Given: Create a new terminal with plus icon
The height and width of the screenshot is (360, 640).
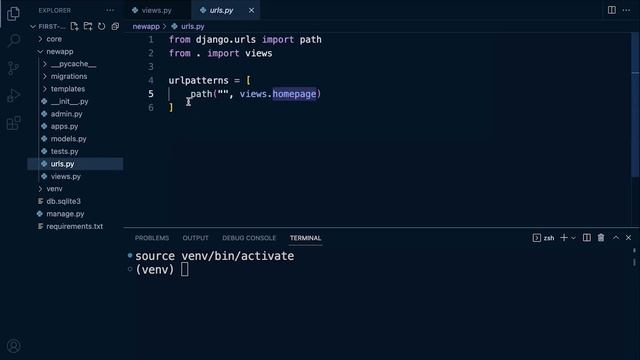Looking at the screenshot, I should (564, 238).
